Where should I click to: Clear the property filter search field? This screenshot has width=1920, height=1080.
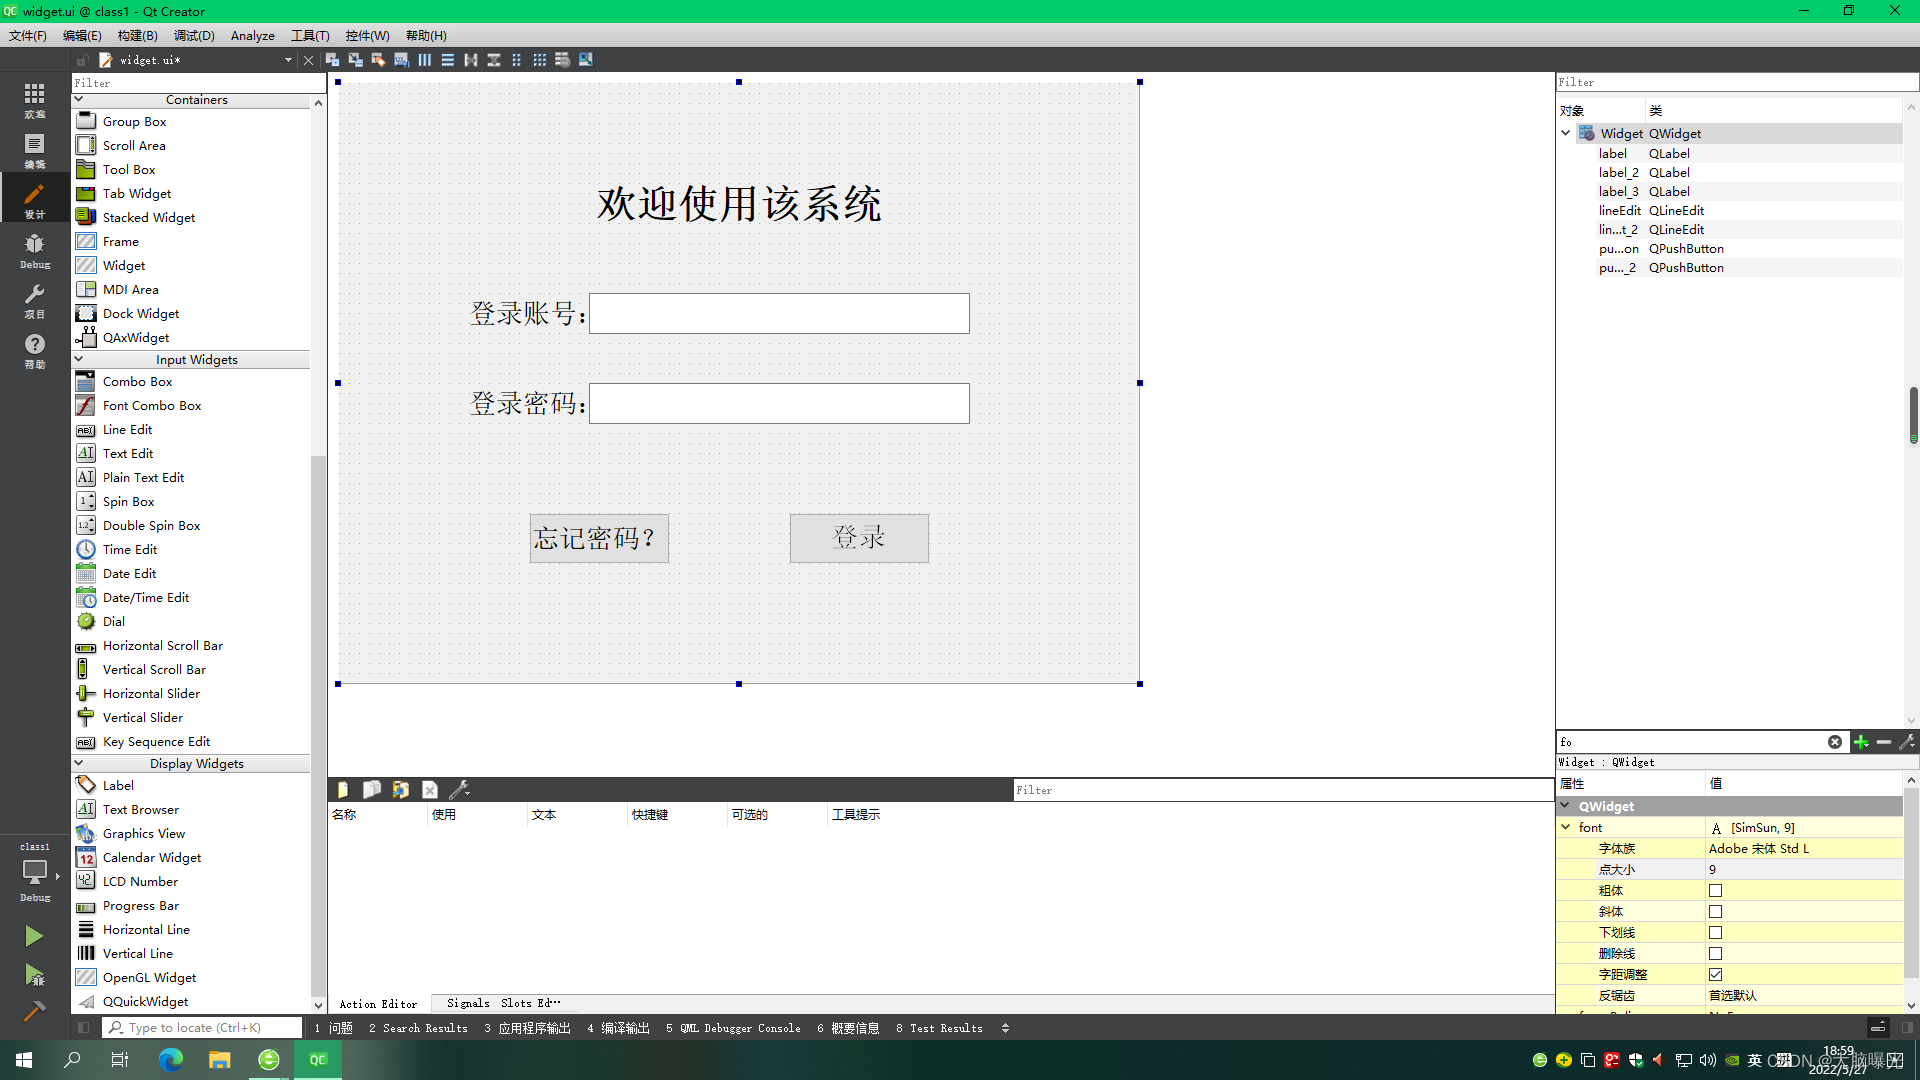pos(1835,741)
